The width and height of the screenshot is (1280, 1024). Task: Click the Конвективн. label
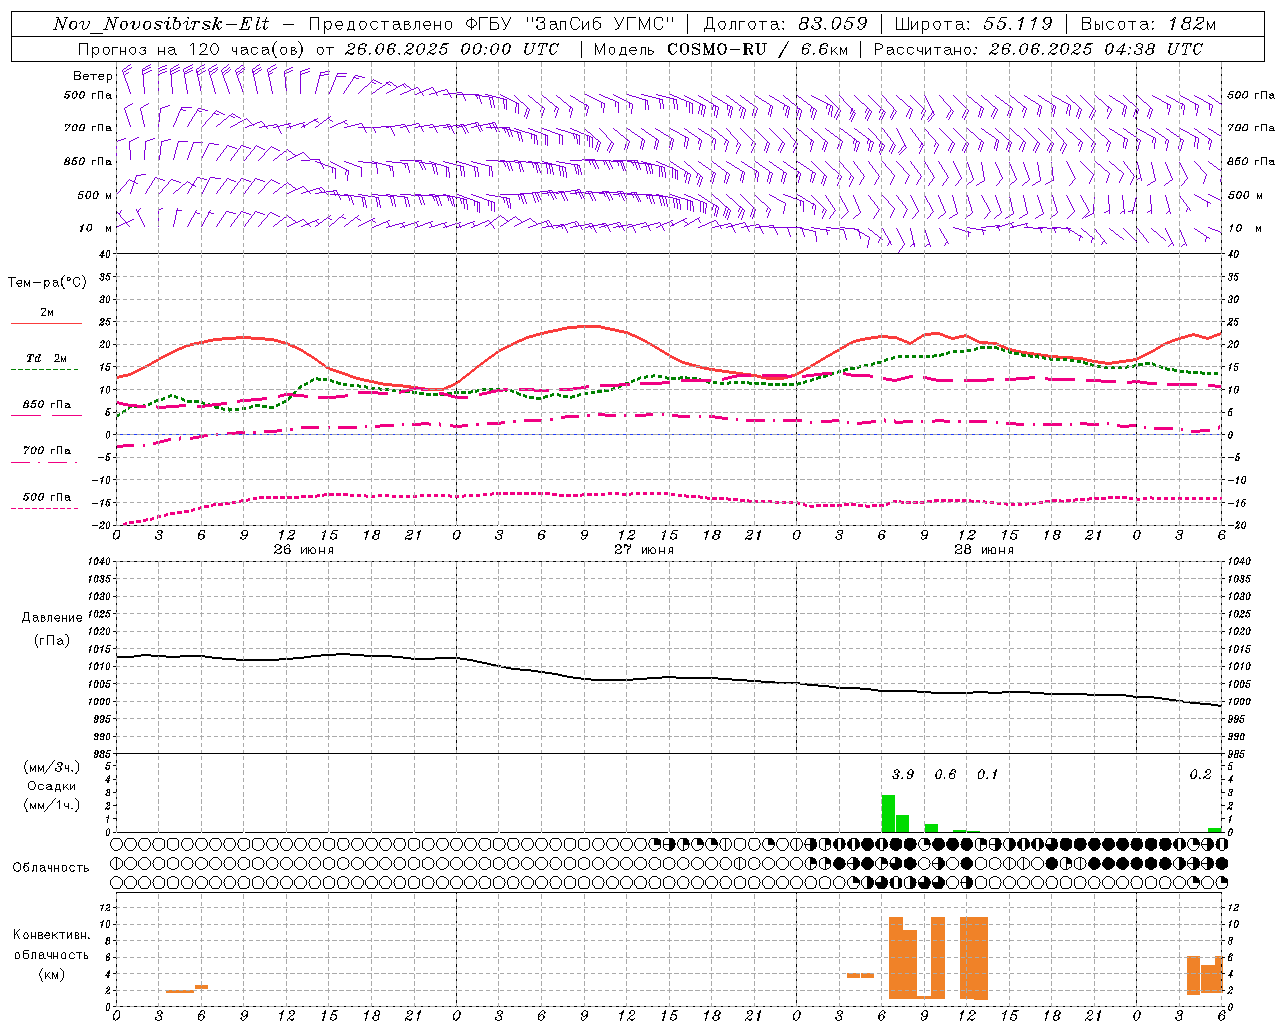pos(52,934)
